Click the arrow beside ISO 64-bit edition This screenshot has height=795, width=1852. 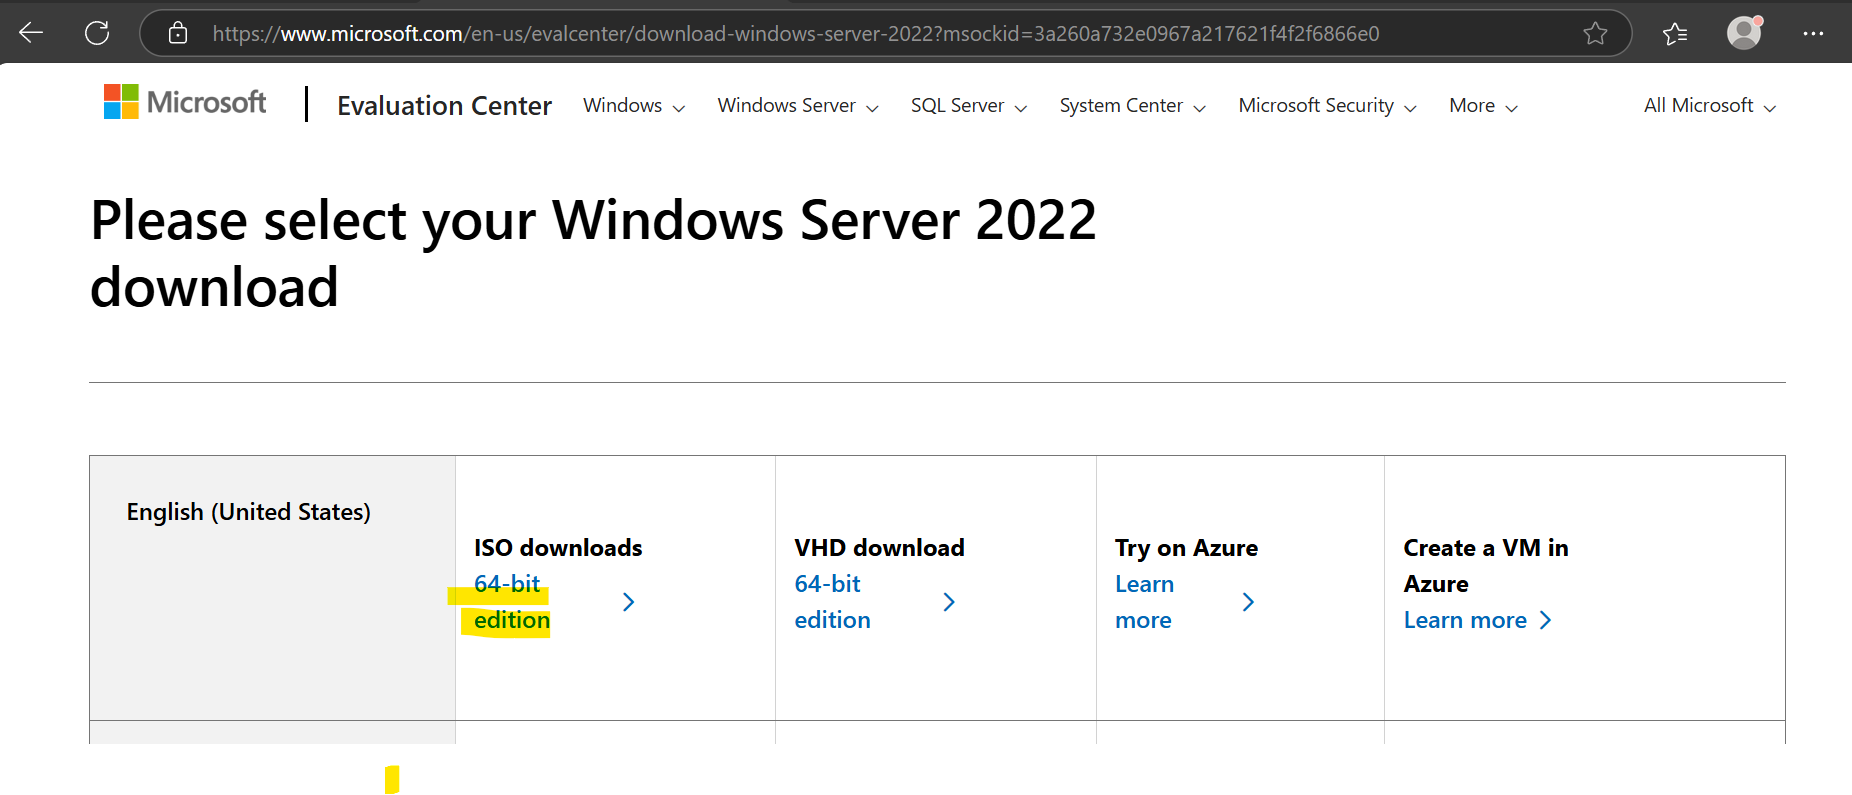tap(628, 602)
